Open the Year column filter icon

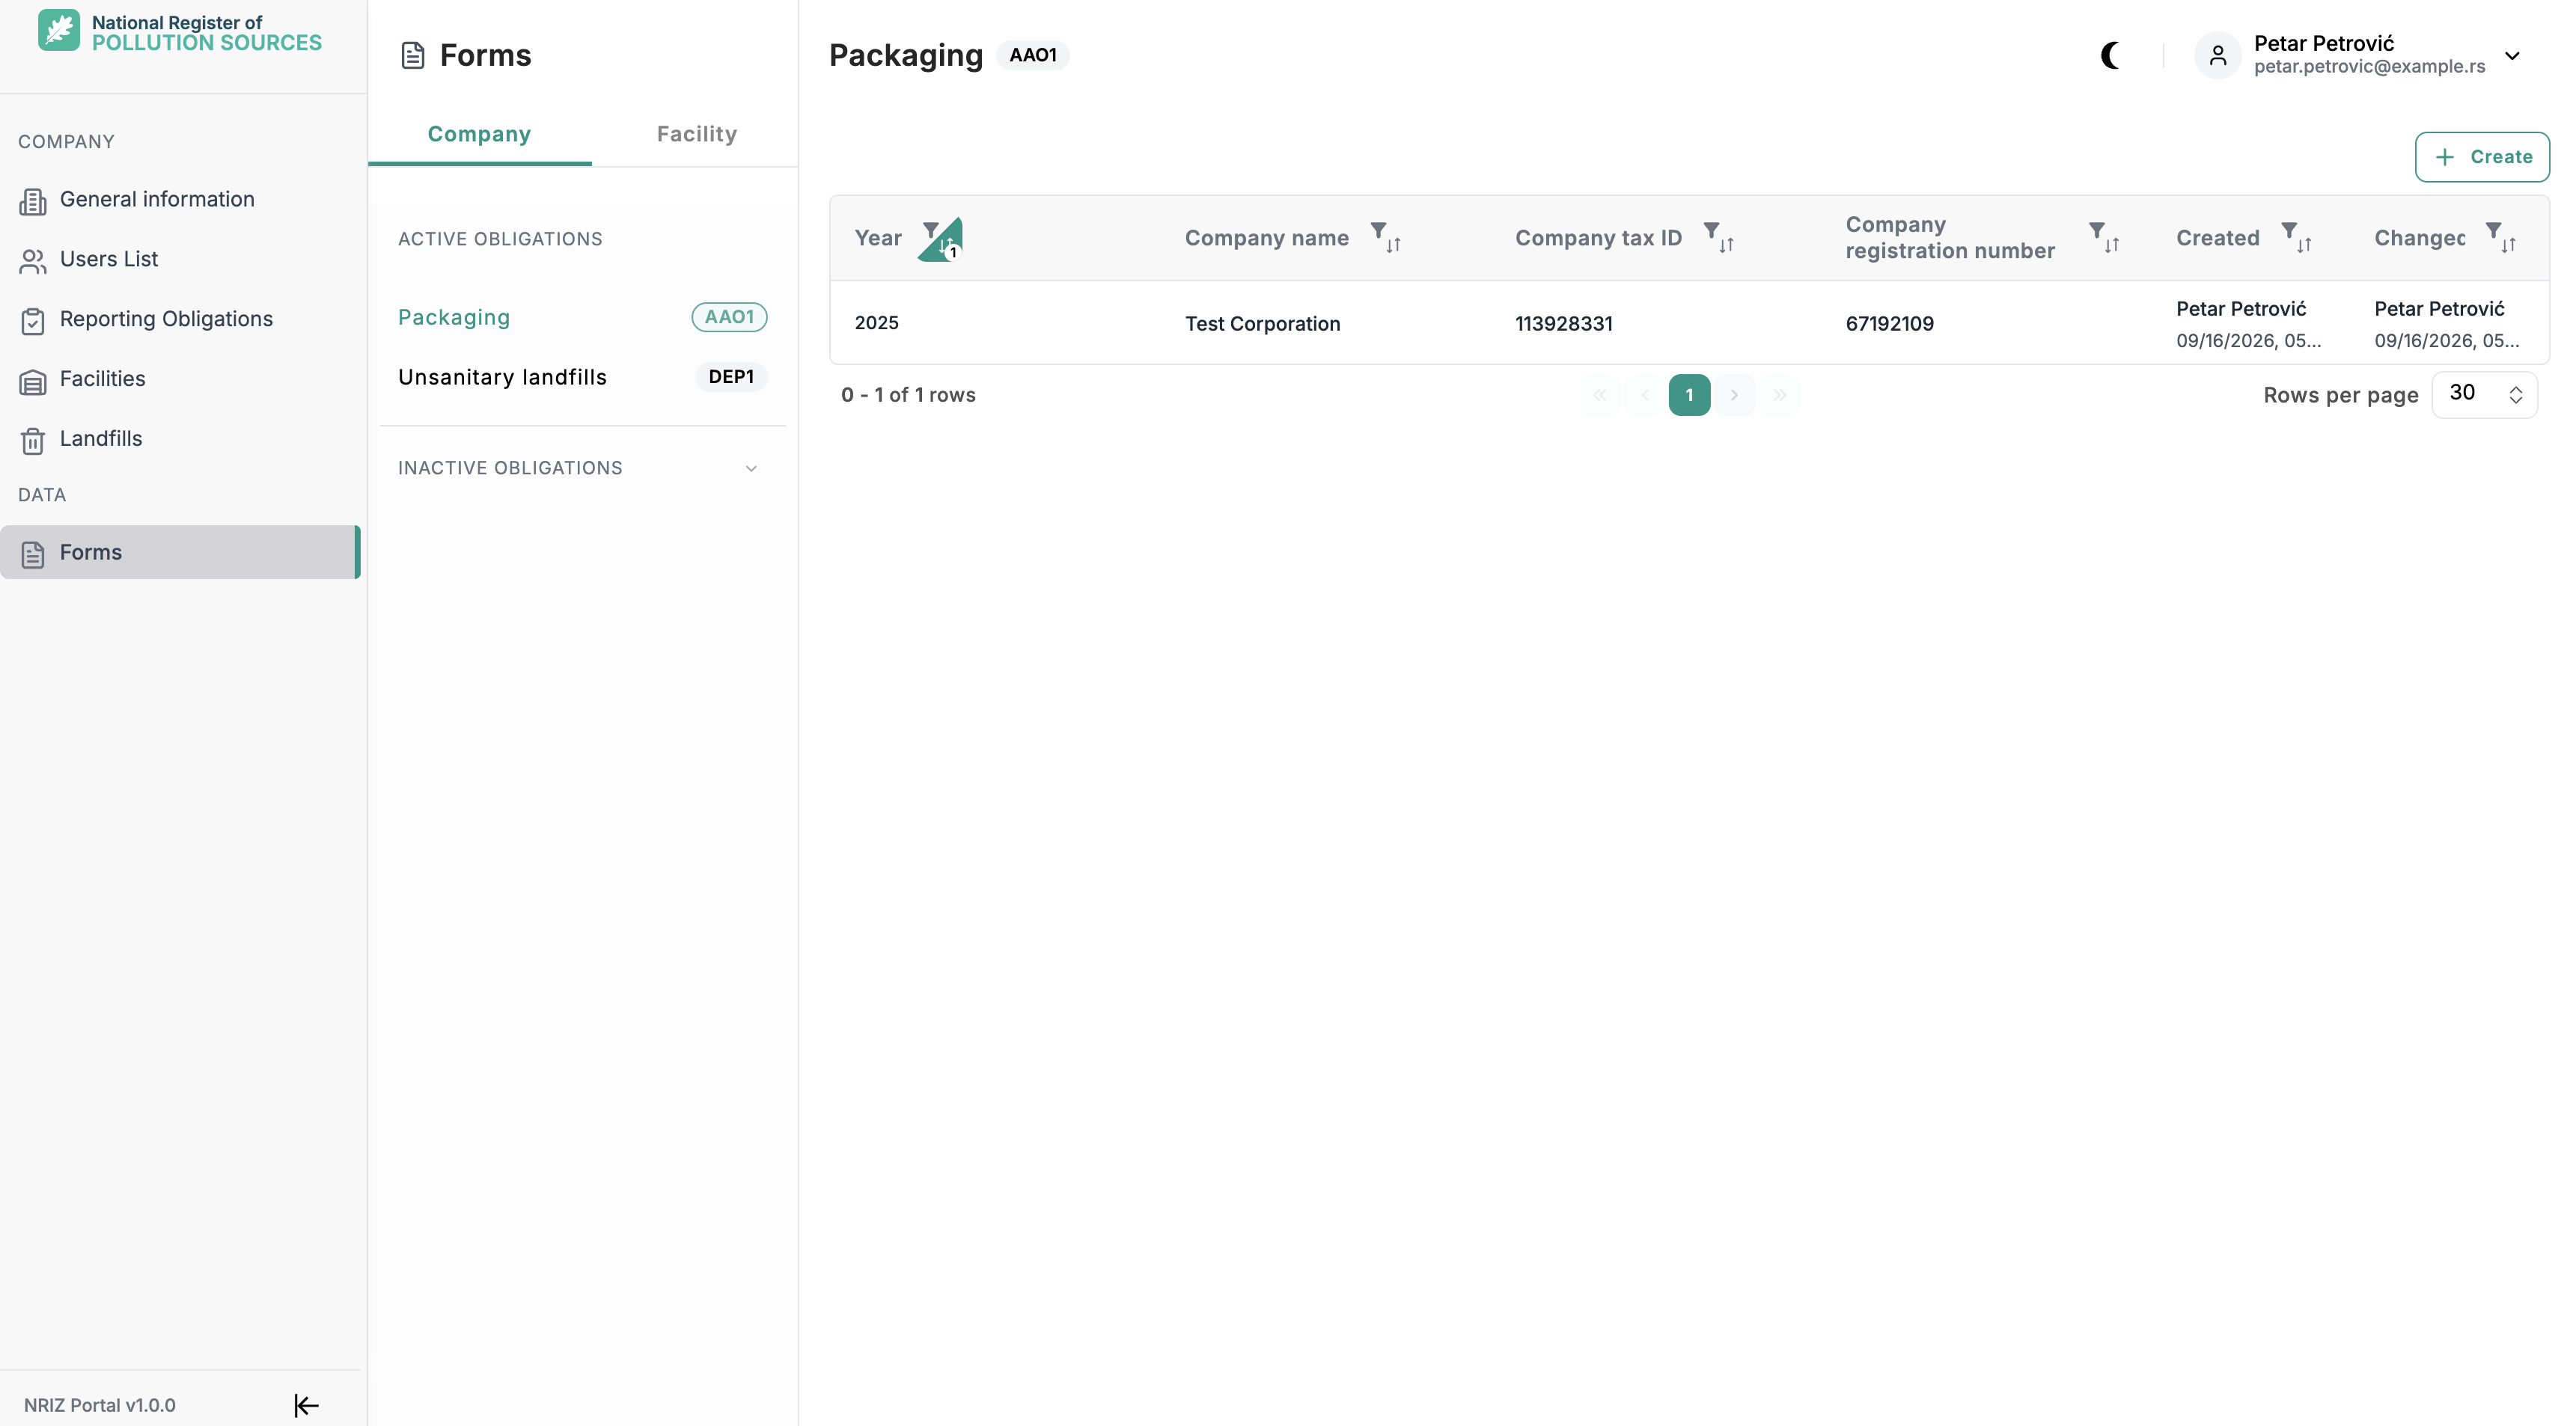(930, 230)
